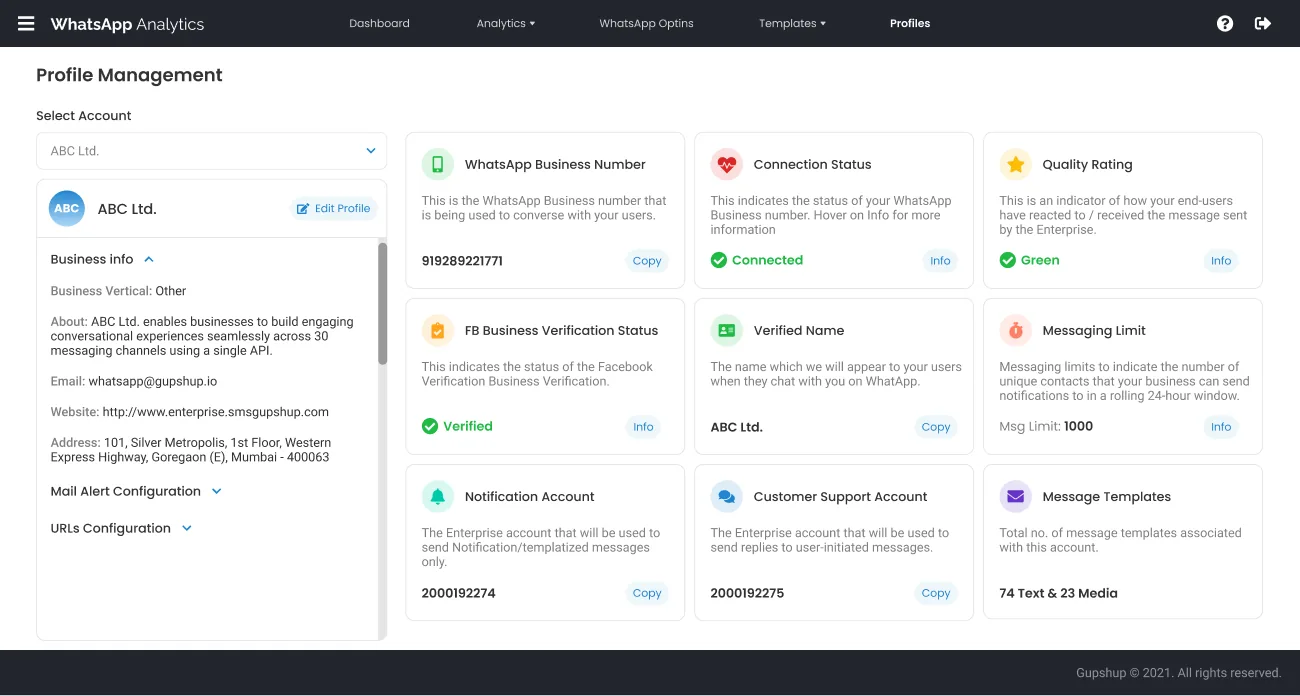The image size is (1300, 696).
Task: Click Info on the Quality Rating card
Action: [1221, 261]
